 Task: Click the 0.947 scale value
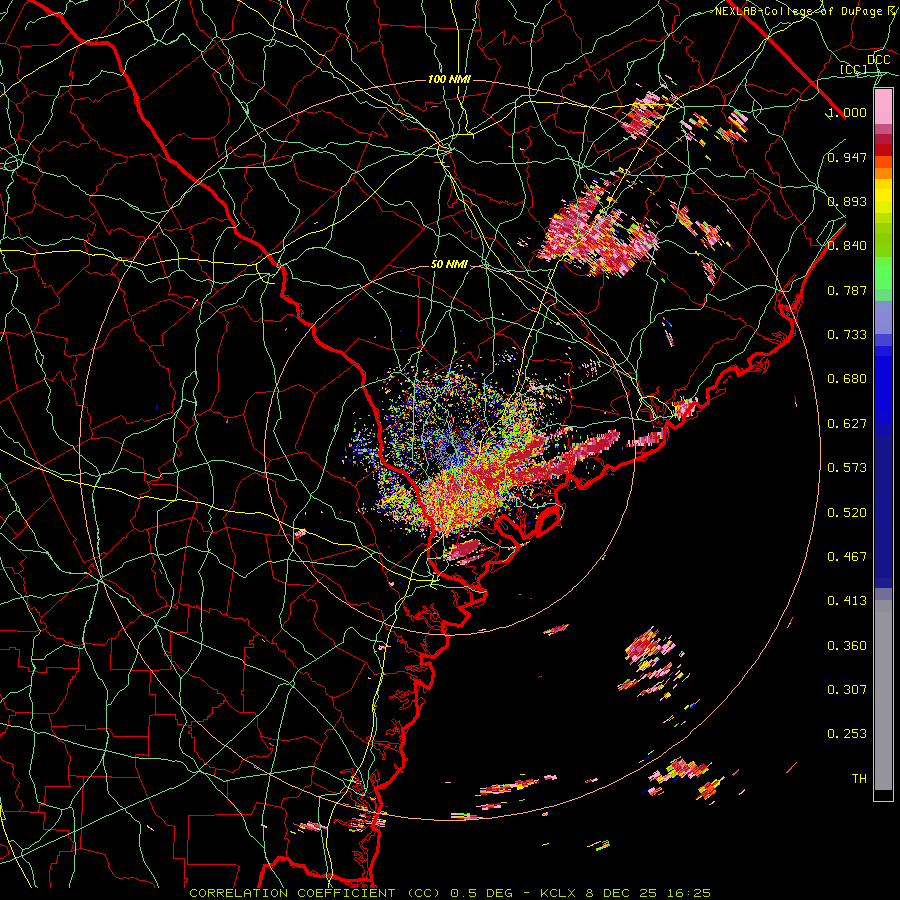pos(847,157)
